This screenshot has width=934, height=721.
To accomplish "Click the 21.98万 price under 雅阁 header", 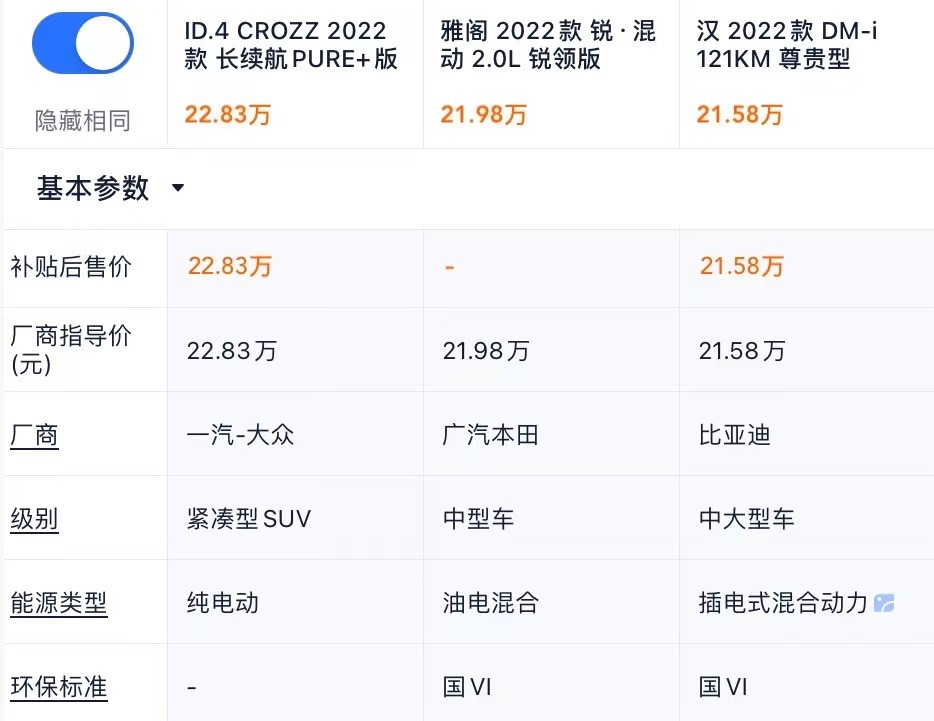I will [x=483, y=115].
